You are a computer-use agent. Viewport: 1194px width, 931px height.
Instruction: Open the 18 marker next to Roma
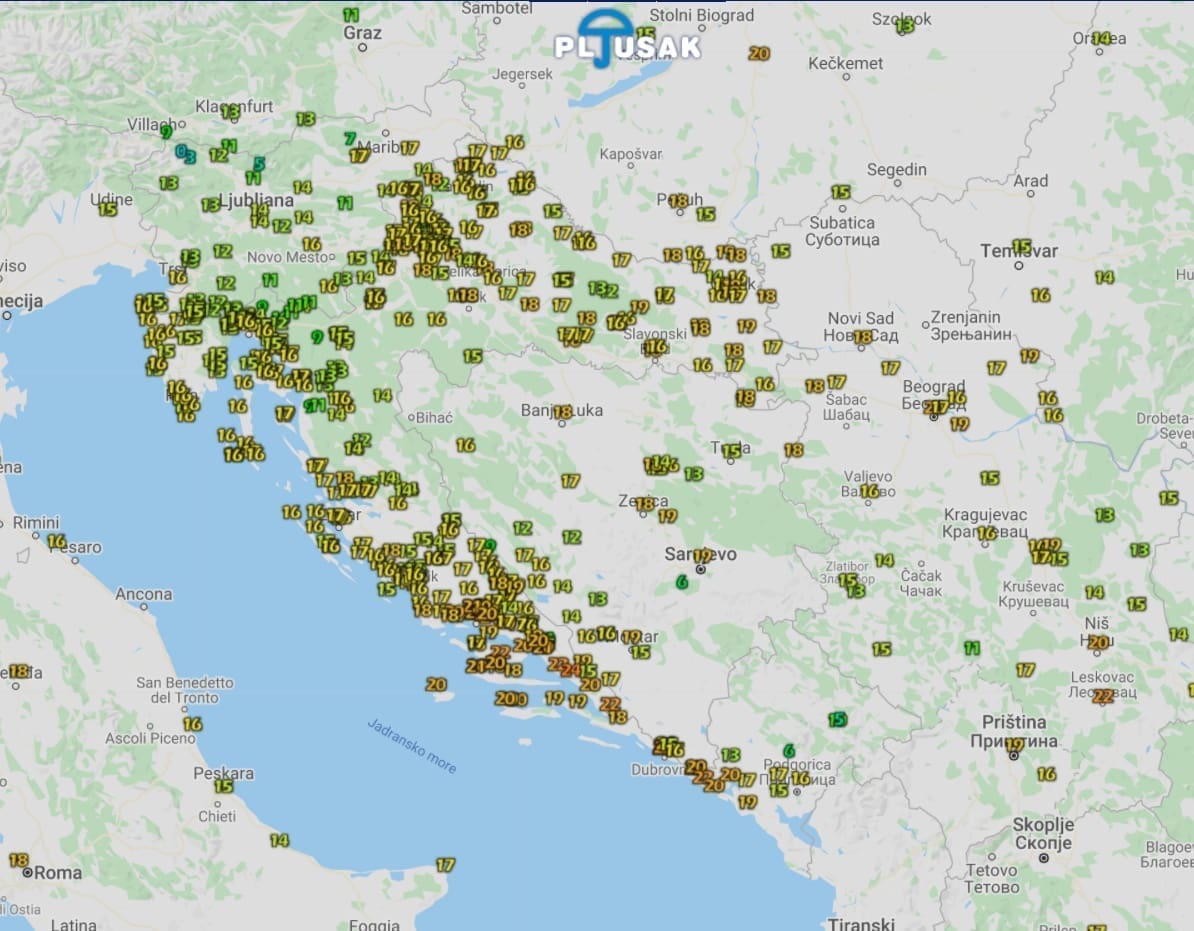pos(18,860)
